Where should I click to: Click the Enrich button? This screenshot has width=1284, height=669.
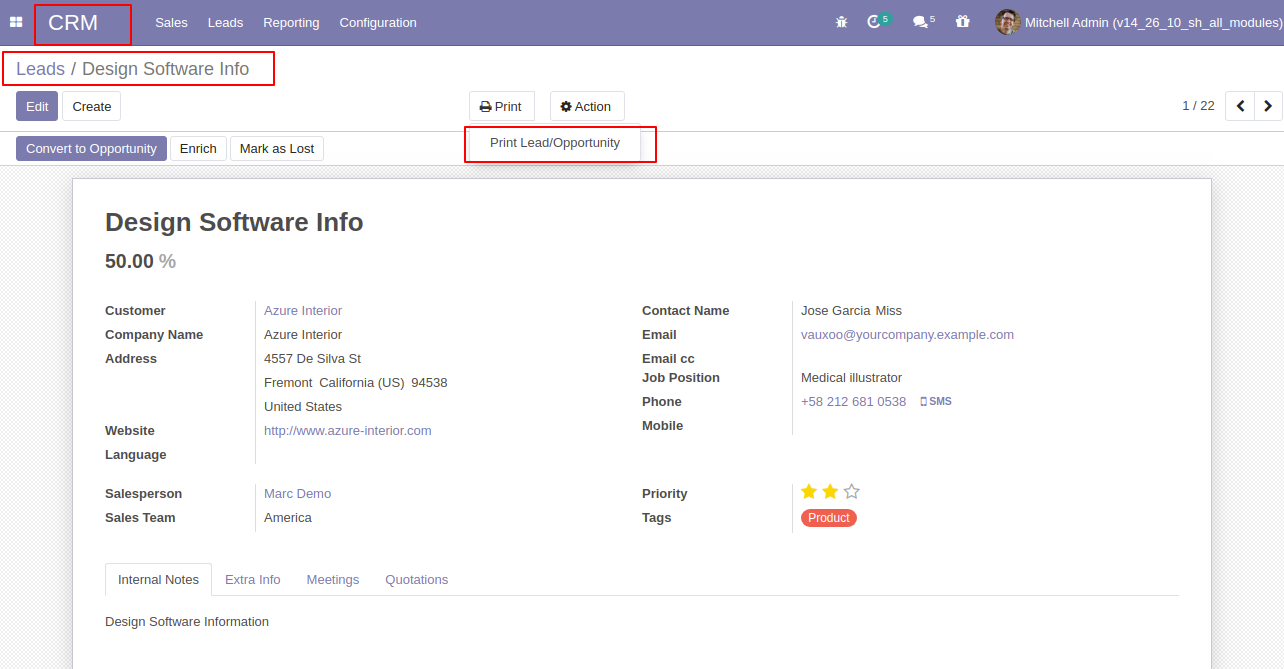198,148
